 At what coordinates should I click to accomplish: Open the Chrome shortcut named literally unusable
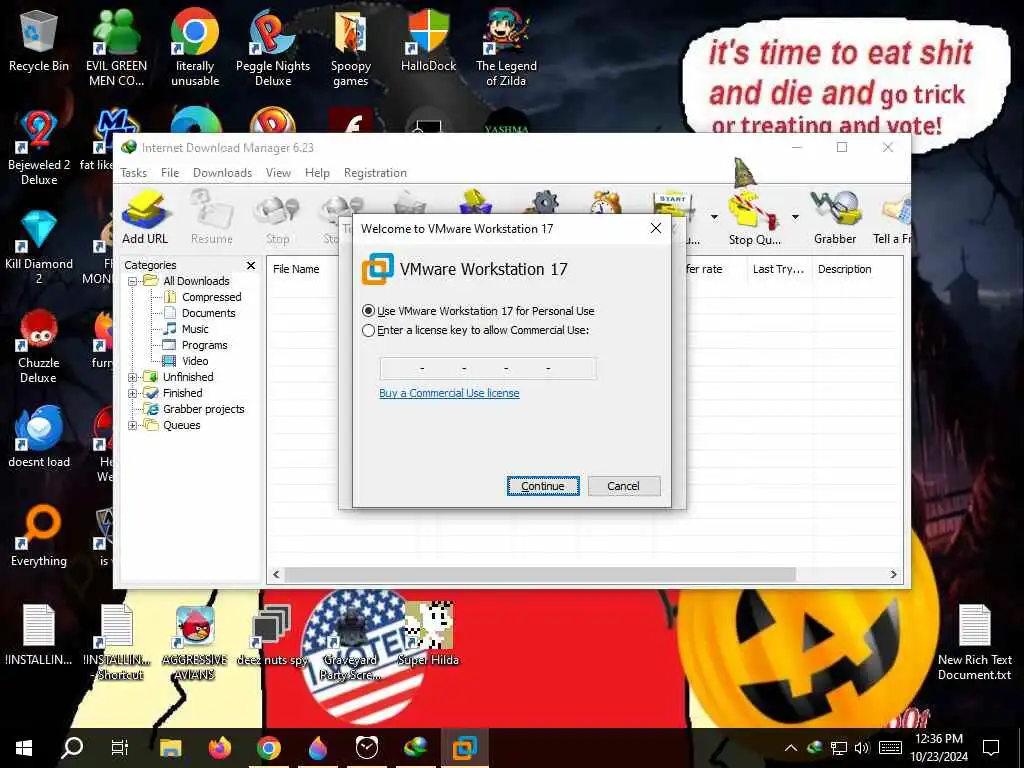[x=195, y=47]
